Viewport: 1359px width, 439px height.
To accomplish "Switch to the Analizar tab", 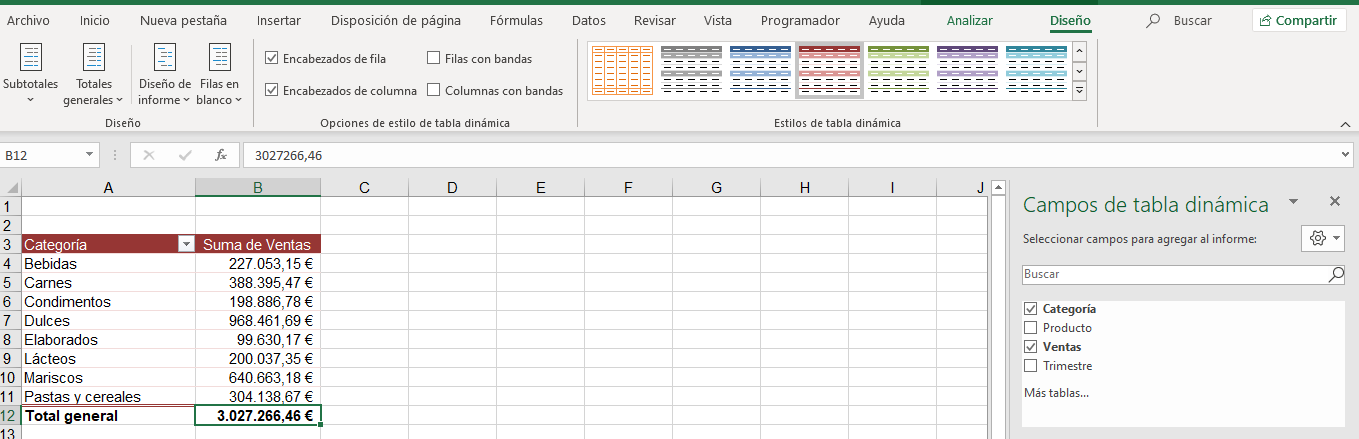I will (x=969, y=20).
